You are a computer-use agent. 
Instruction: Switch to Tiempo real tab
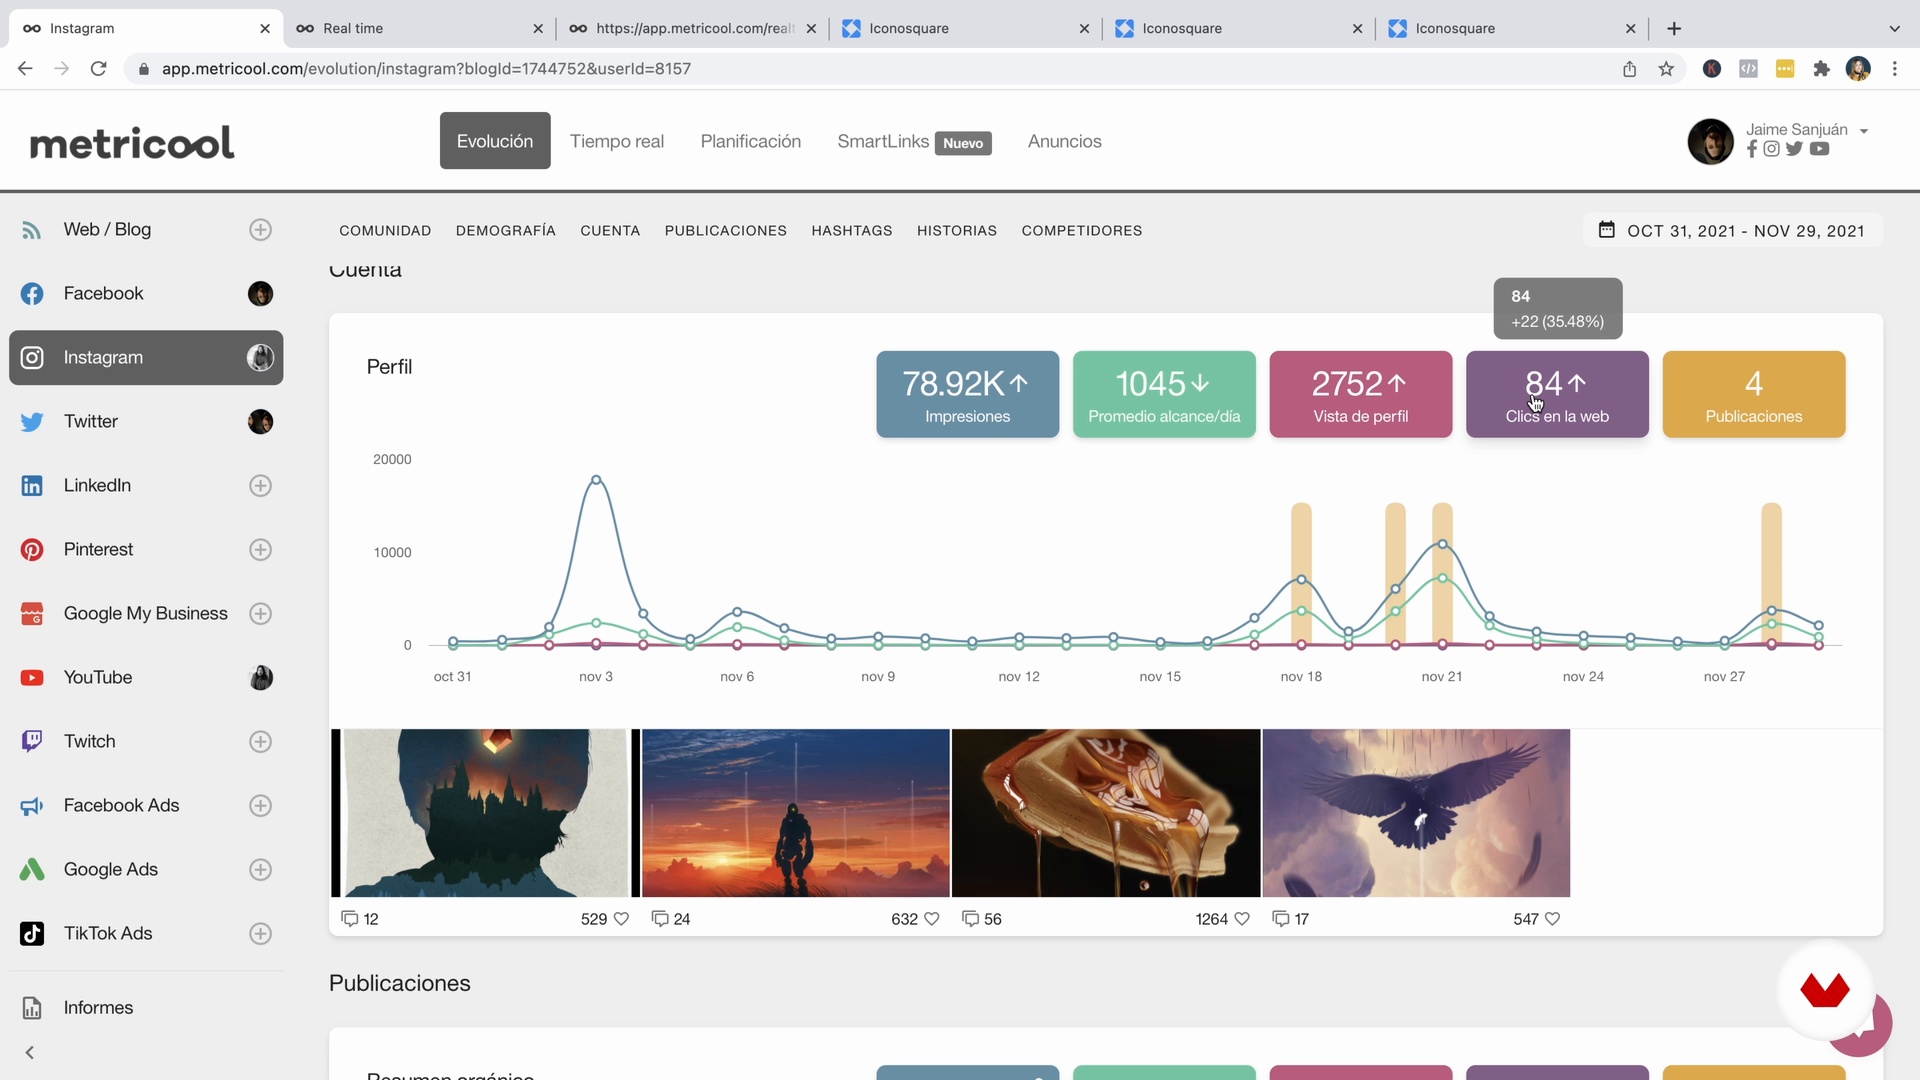click(x=617, y=141)
